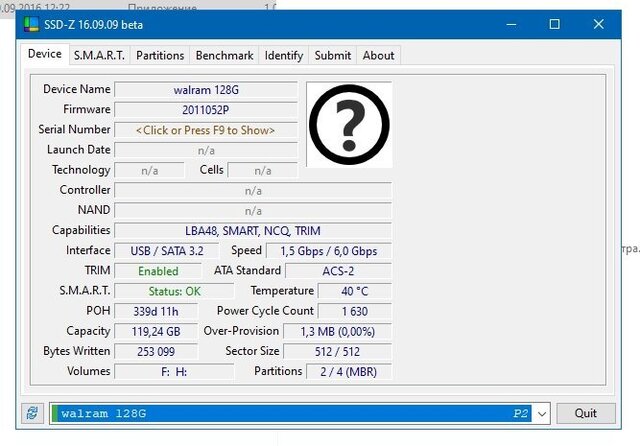Select the Device tab
This screenshot has width=640, height=446.
(x=45, y=54)
